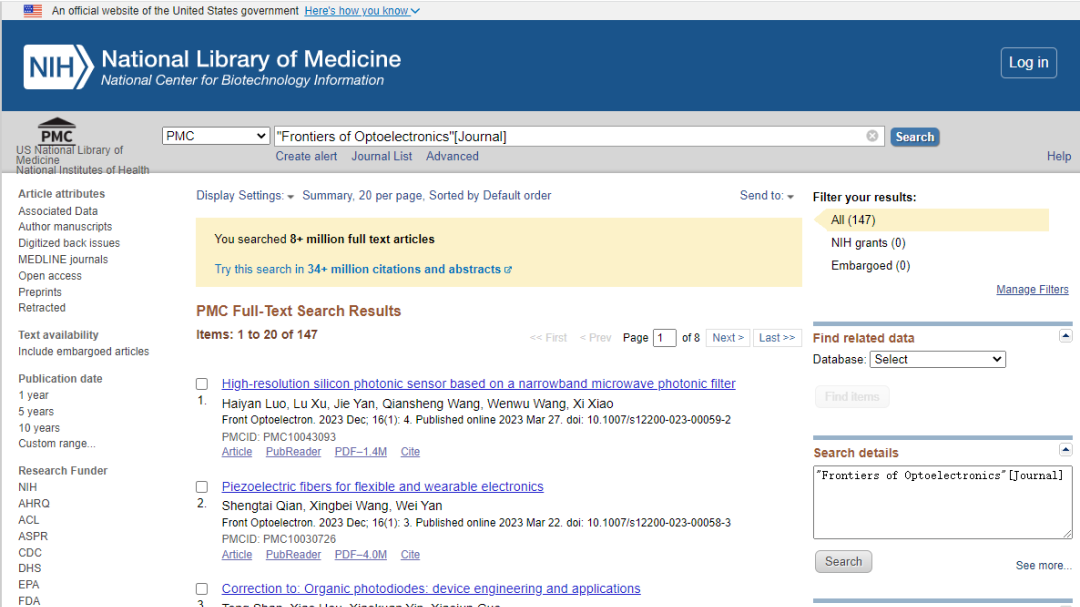The image size is (1080, 607).
Task: Open the Journal List link
Action: pos(382,156)
